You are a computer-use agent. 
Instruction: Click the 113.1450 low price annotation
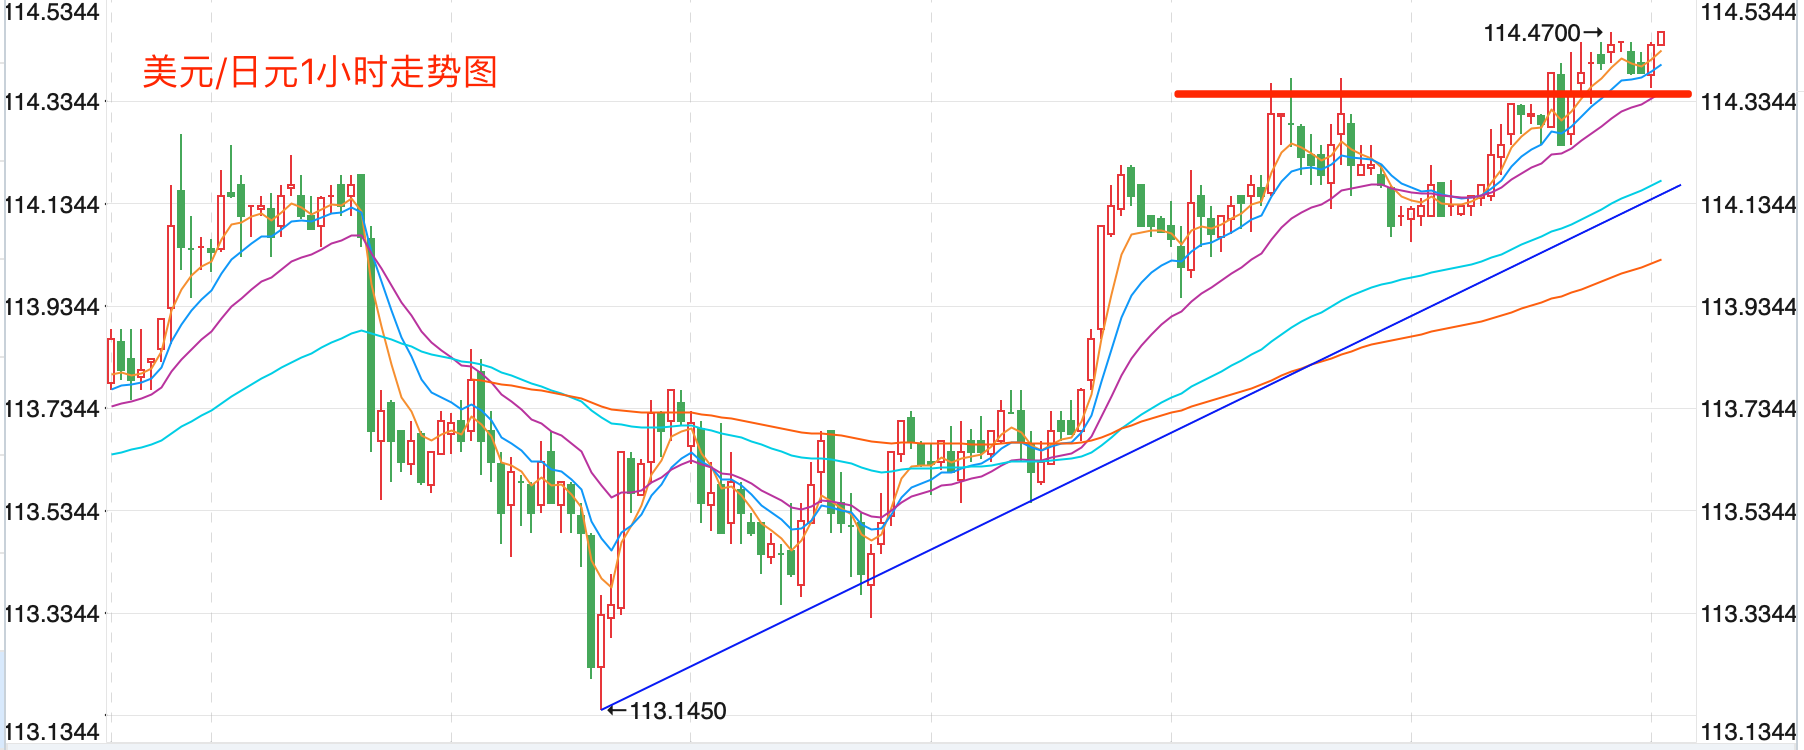(678, 711)
